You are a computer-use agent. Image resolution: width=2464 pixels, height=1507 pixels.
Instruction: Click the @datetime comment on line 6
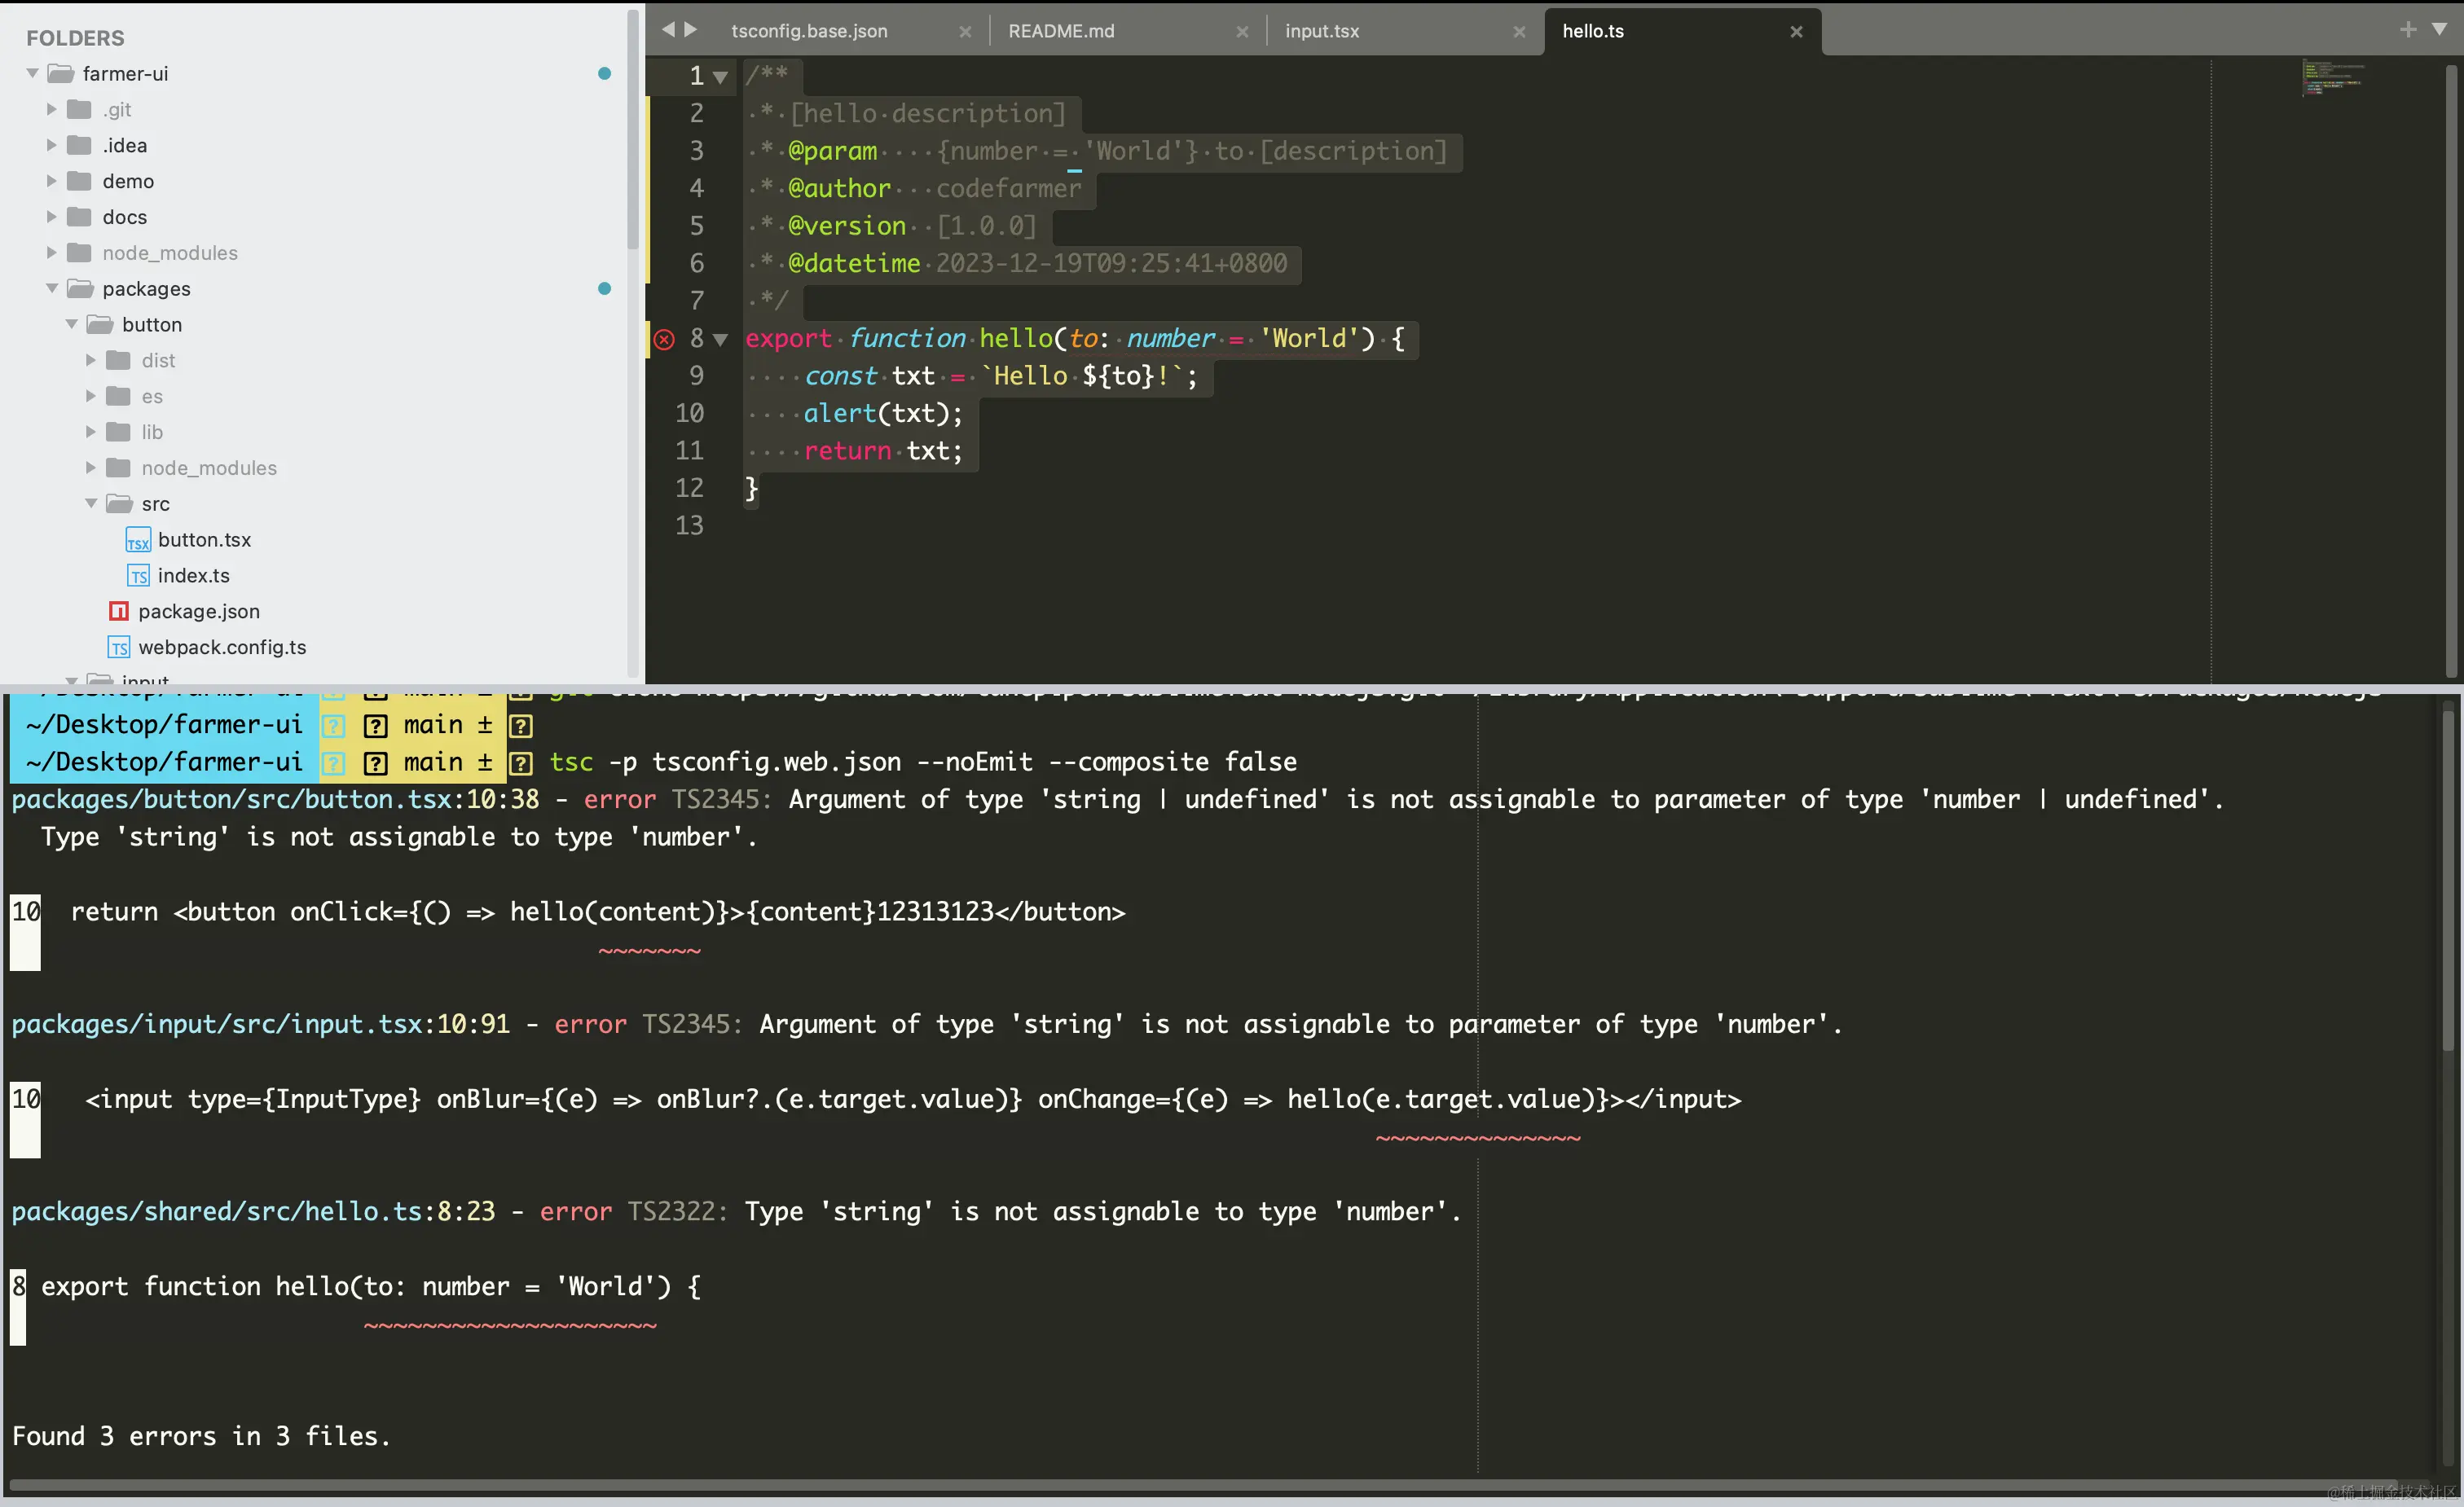[1037, 264]
